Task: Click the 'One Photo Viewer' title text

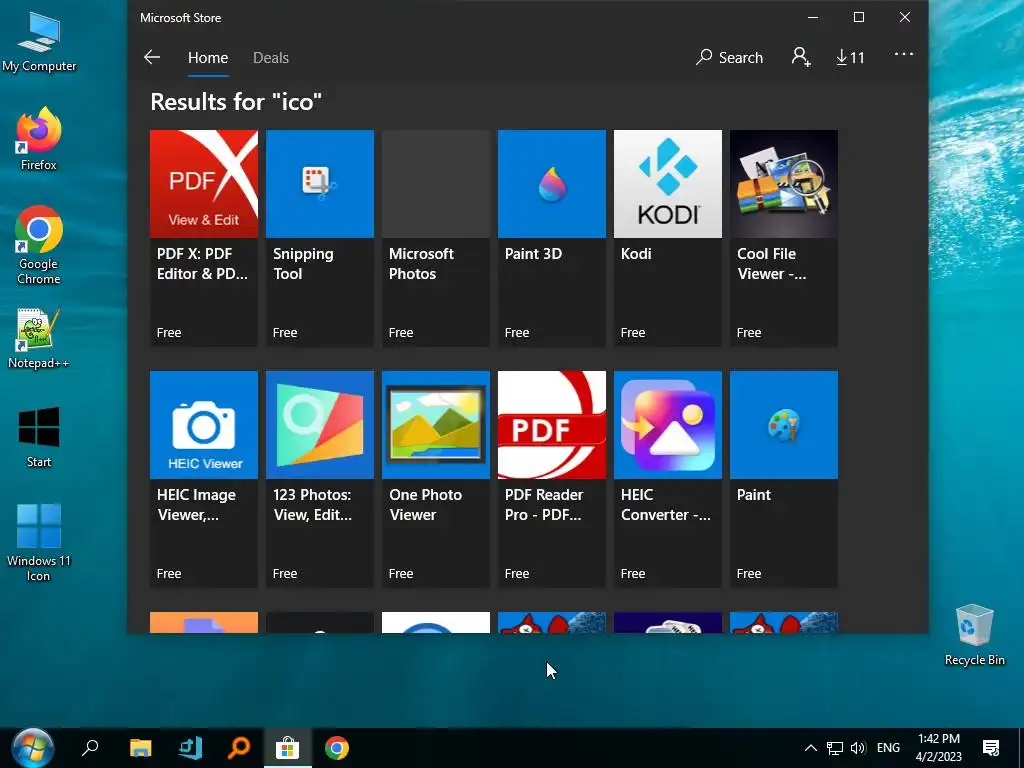Action: point(425,505)
